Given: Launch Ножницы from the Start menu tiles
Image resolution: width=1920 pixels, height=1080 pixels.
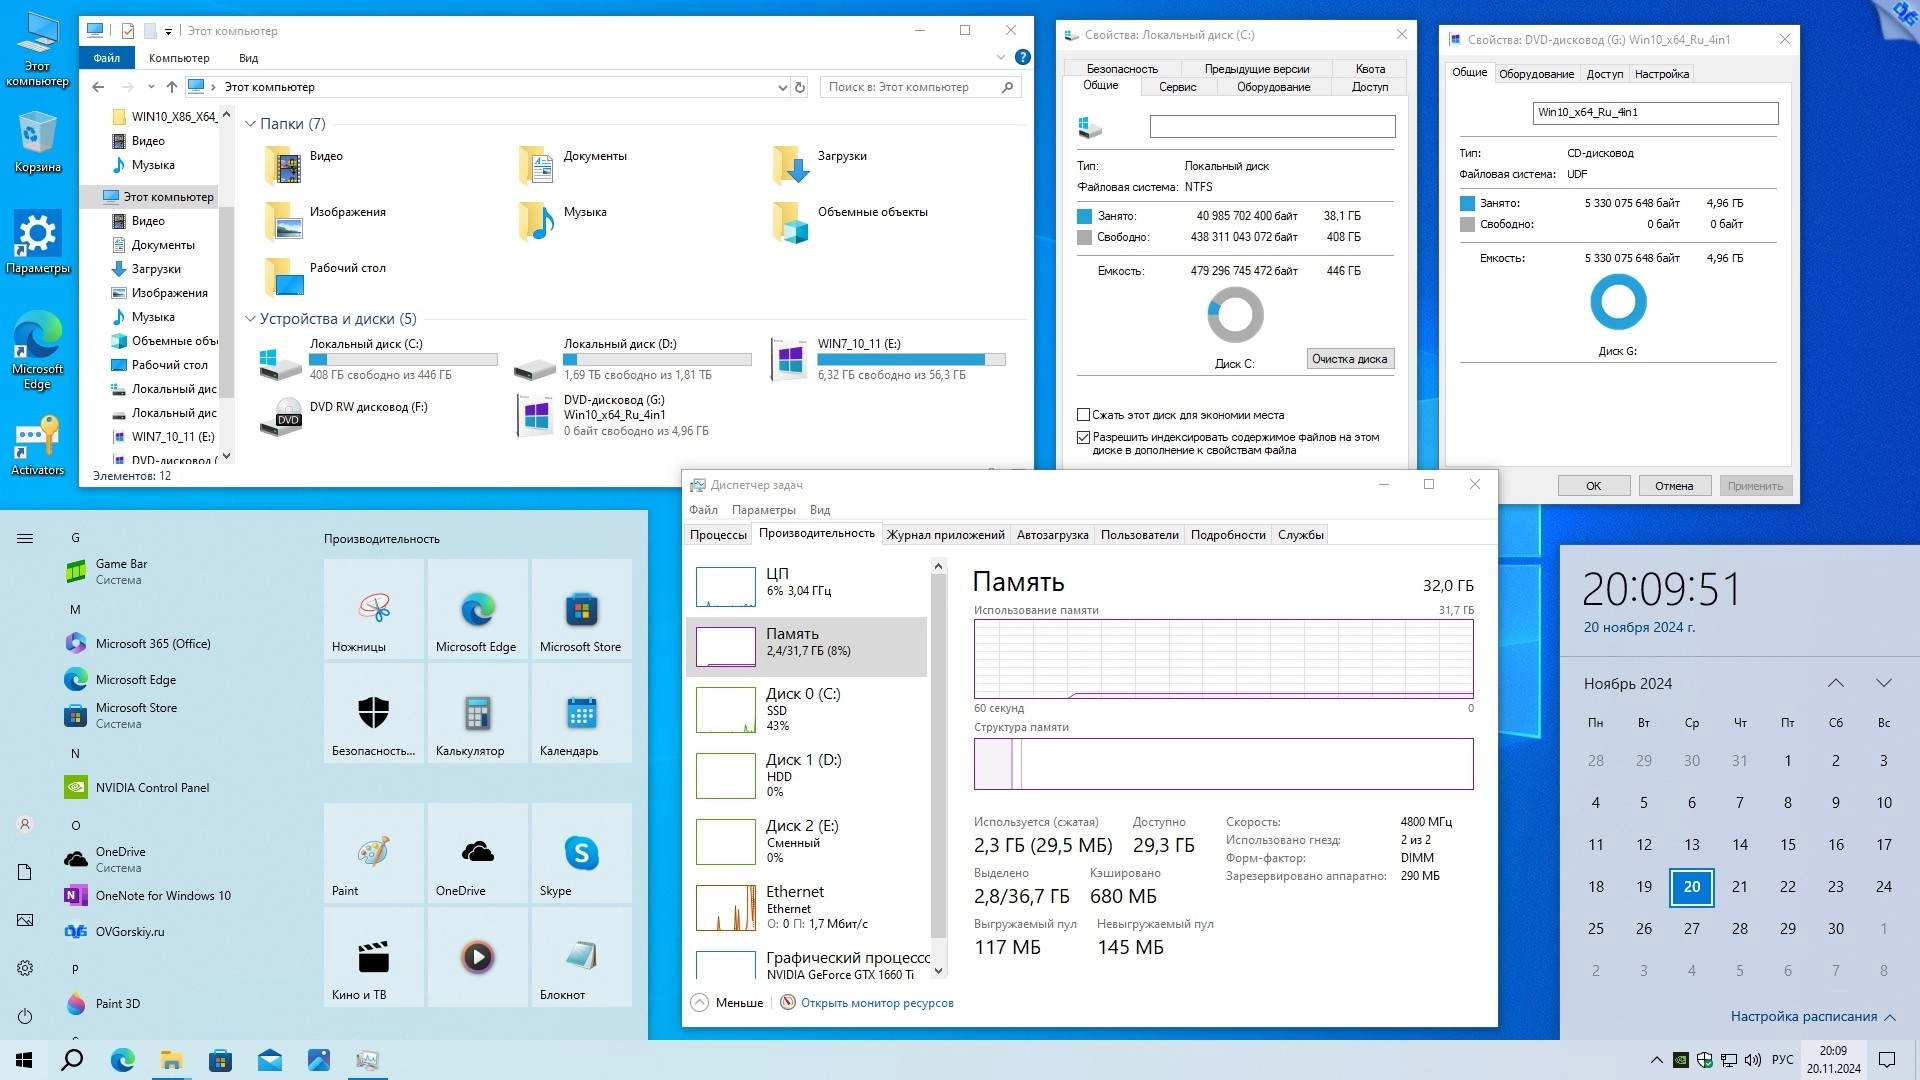Looking at the screenshot, I should click(x=372, y=610).
